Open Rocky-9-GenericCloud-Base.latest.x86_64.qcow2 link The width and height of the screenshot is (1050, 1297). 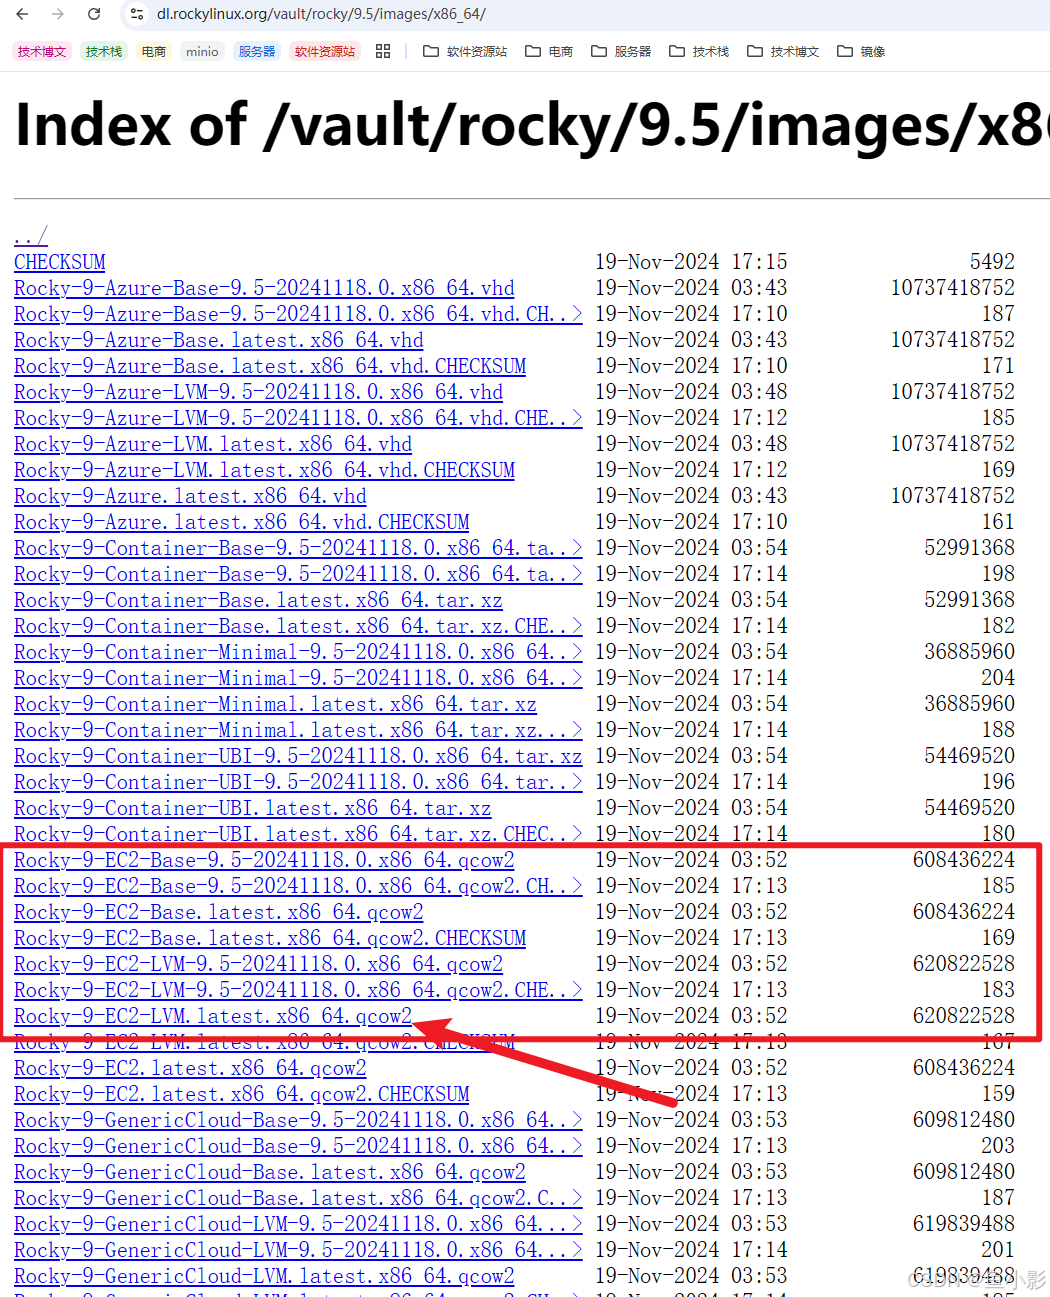pos(270,1172)
